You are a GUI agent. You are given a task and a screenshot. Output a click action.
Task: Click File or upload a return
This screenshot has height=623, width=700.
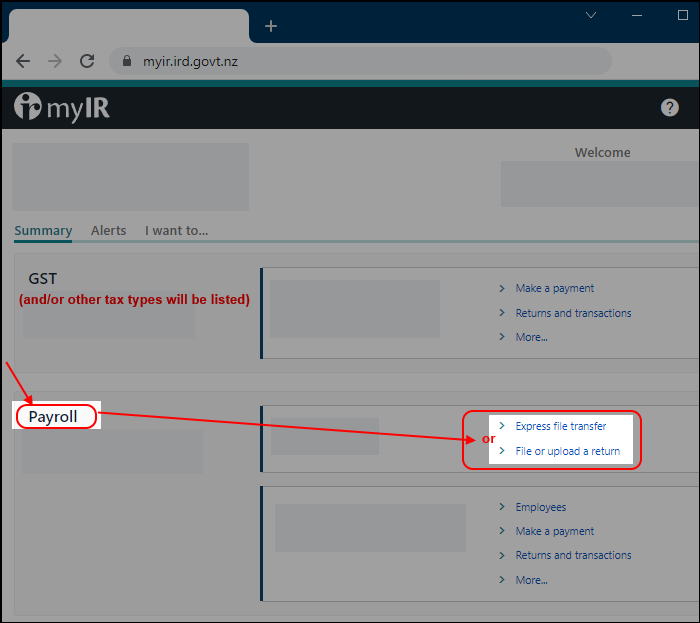567,451
